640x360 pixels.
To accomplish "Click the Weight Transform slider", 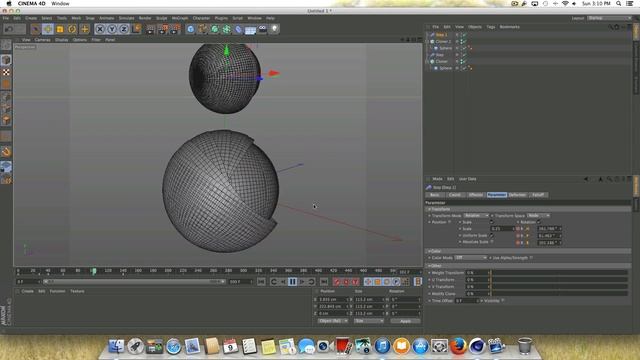I will tap(559, 273).
